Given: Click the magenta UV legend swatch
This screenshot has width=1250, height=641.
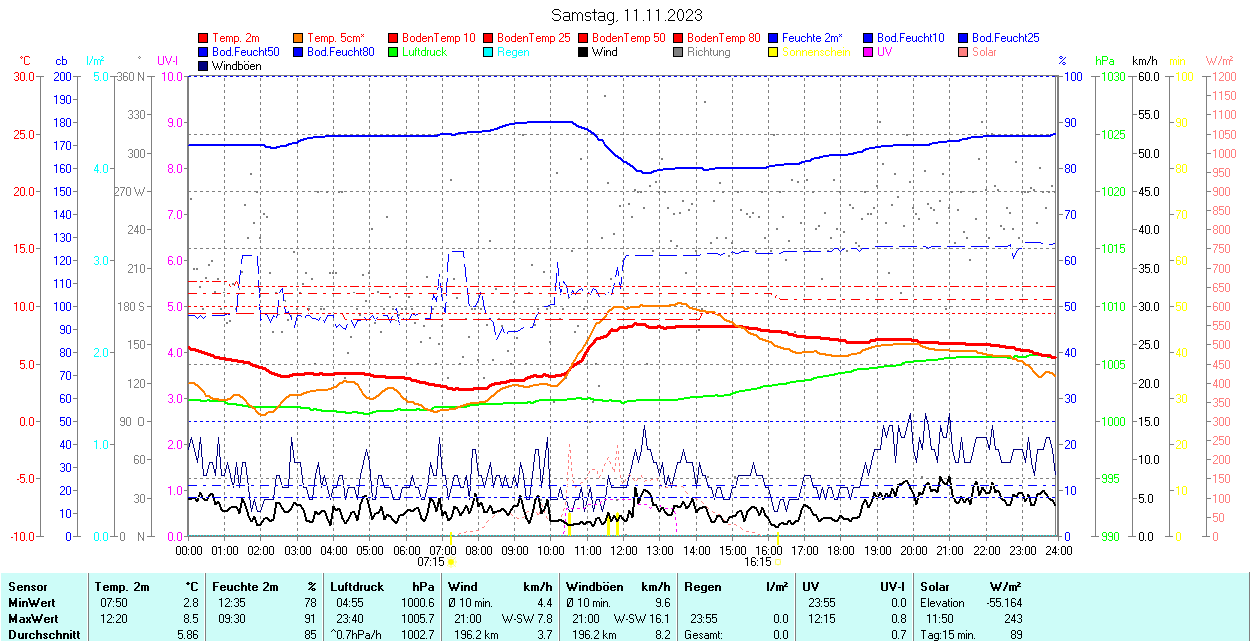Looking at the screenshot, I should pos(868,52).
